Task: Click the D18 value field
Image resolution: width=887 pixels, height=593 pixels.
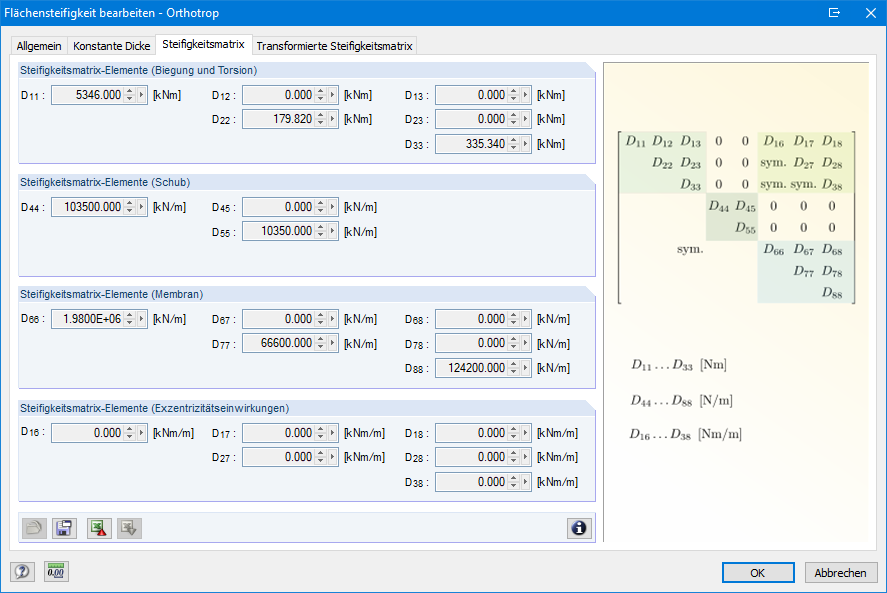Action: point(472,433)
